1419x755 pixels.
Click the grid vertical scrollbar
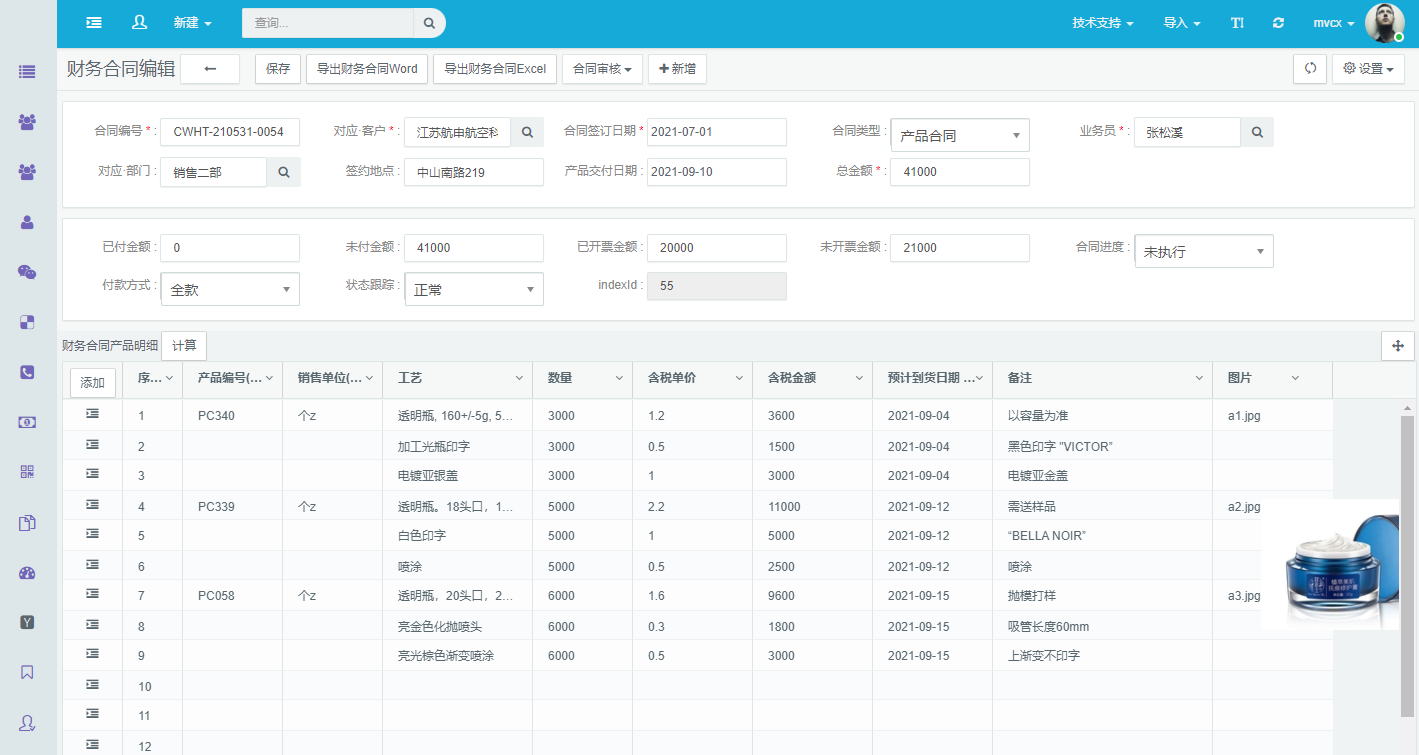pyautogui.click(x=1407, y=566)
